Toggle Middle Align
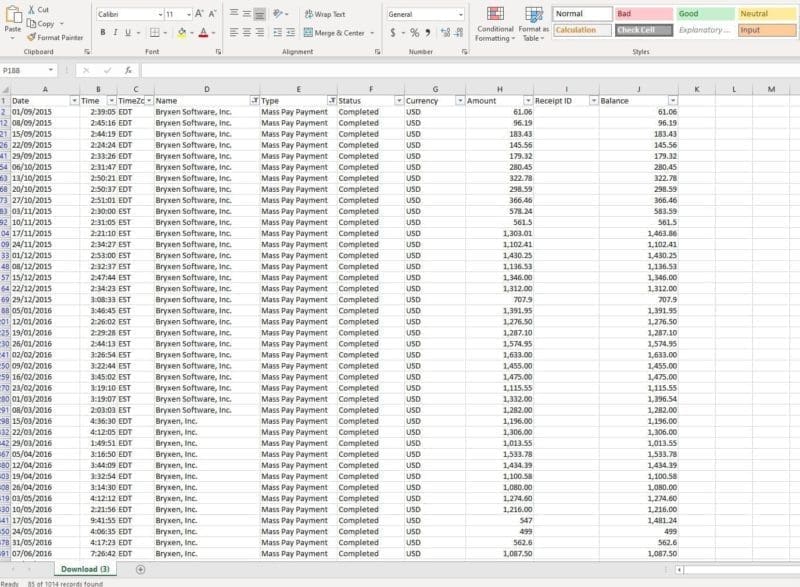800x587 pixels. pos(246,14)
